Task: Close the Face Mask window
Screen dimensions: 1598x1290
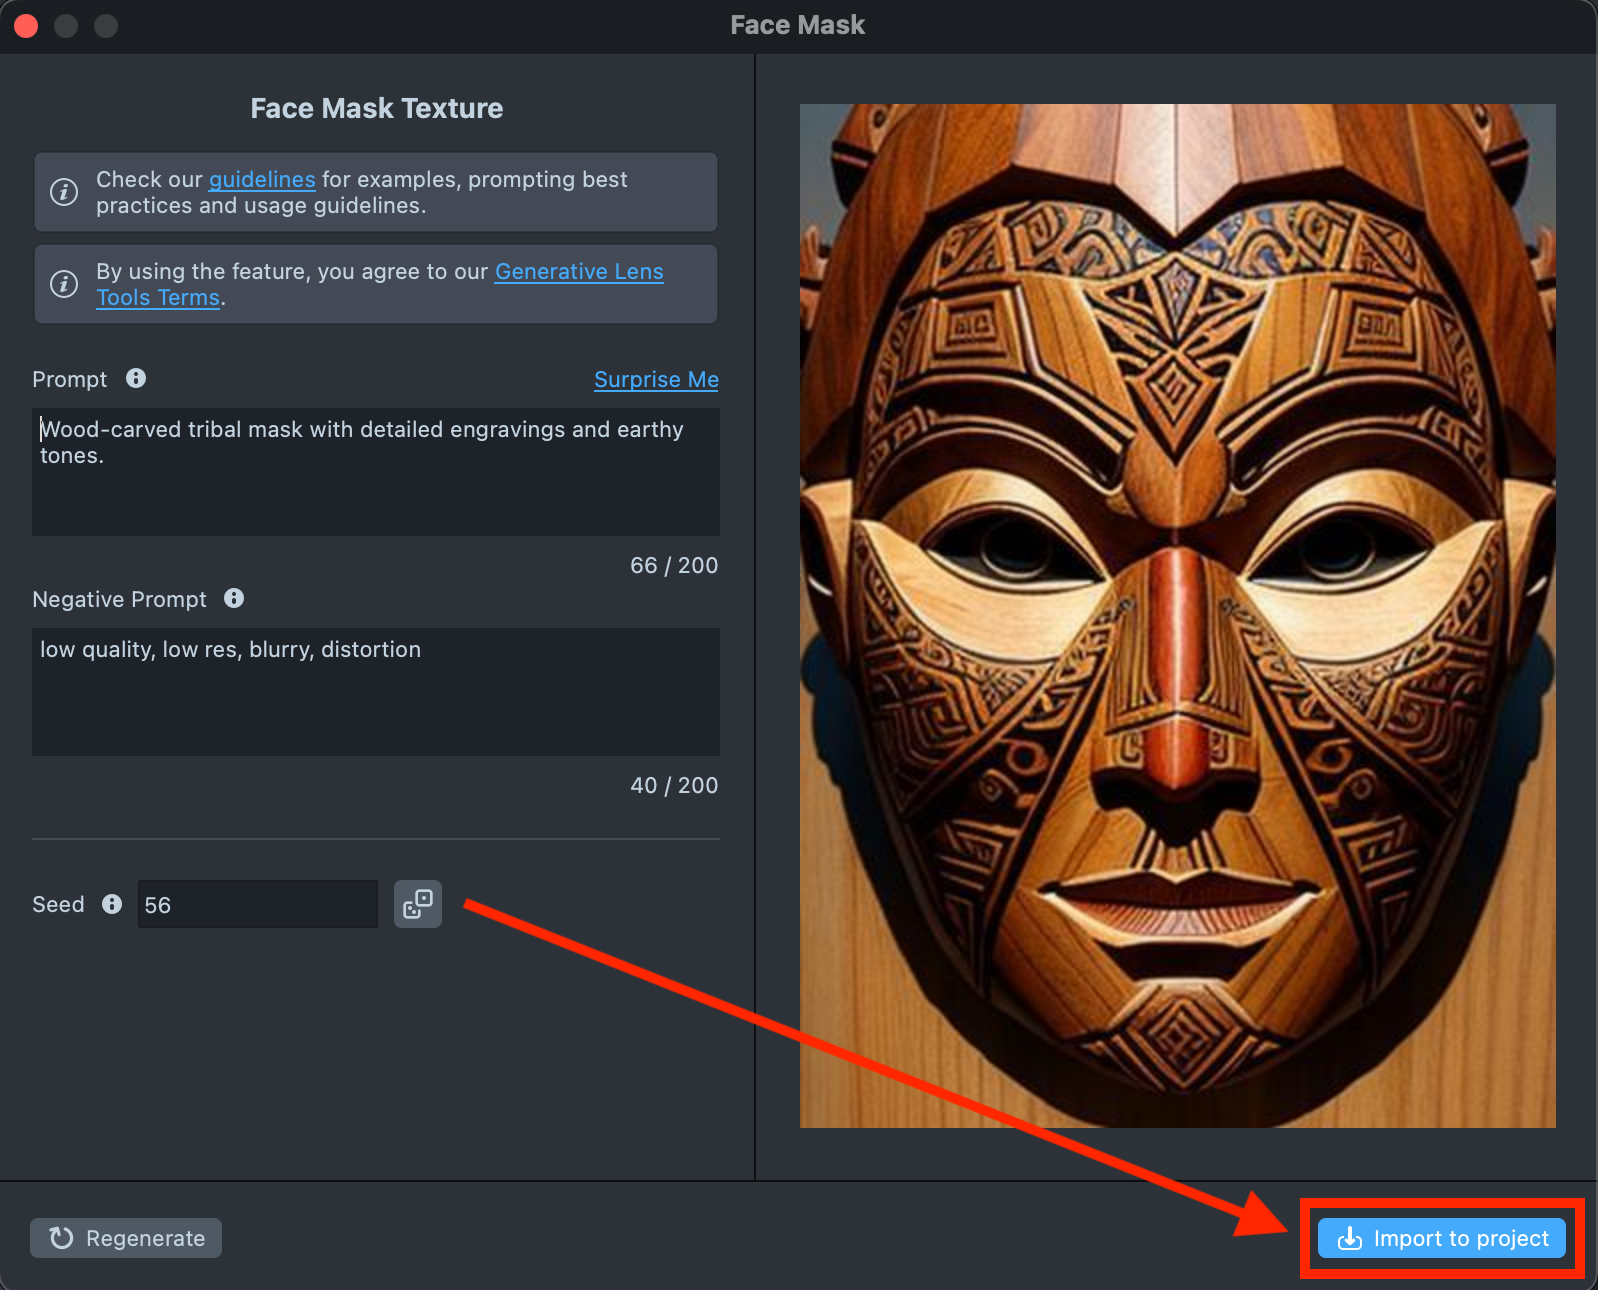Action: (26, 26)
